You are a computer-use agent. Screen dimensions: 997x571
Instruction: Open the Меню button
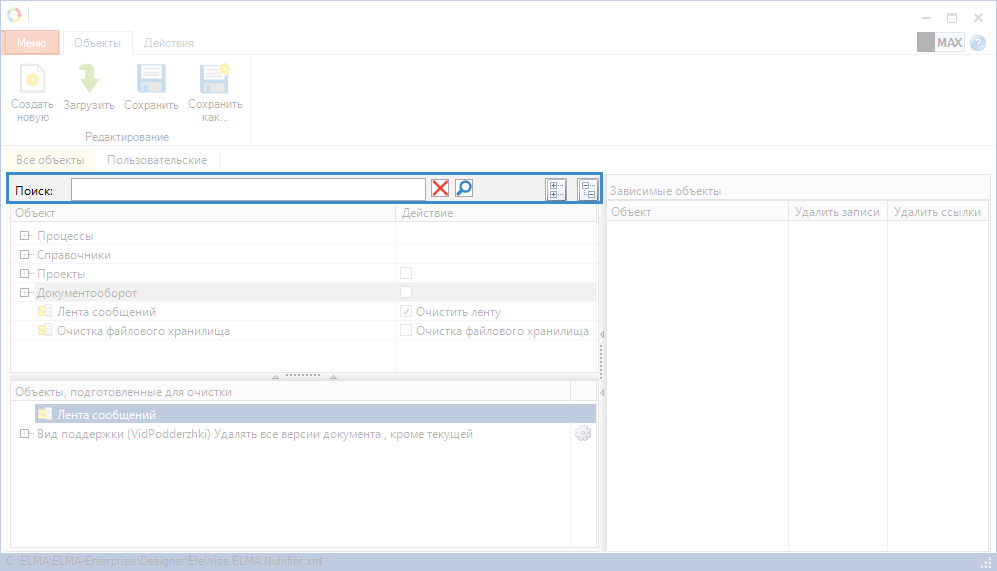tap(31, 43)
